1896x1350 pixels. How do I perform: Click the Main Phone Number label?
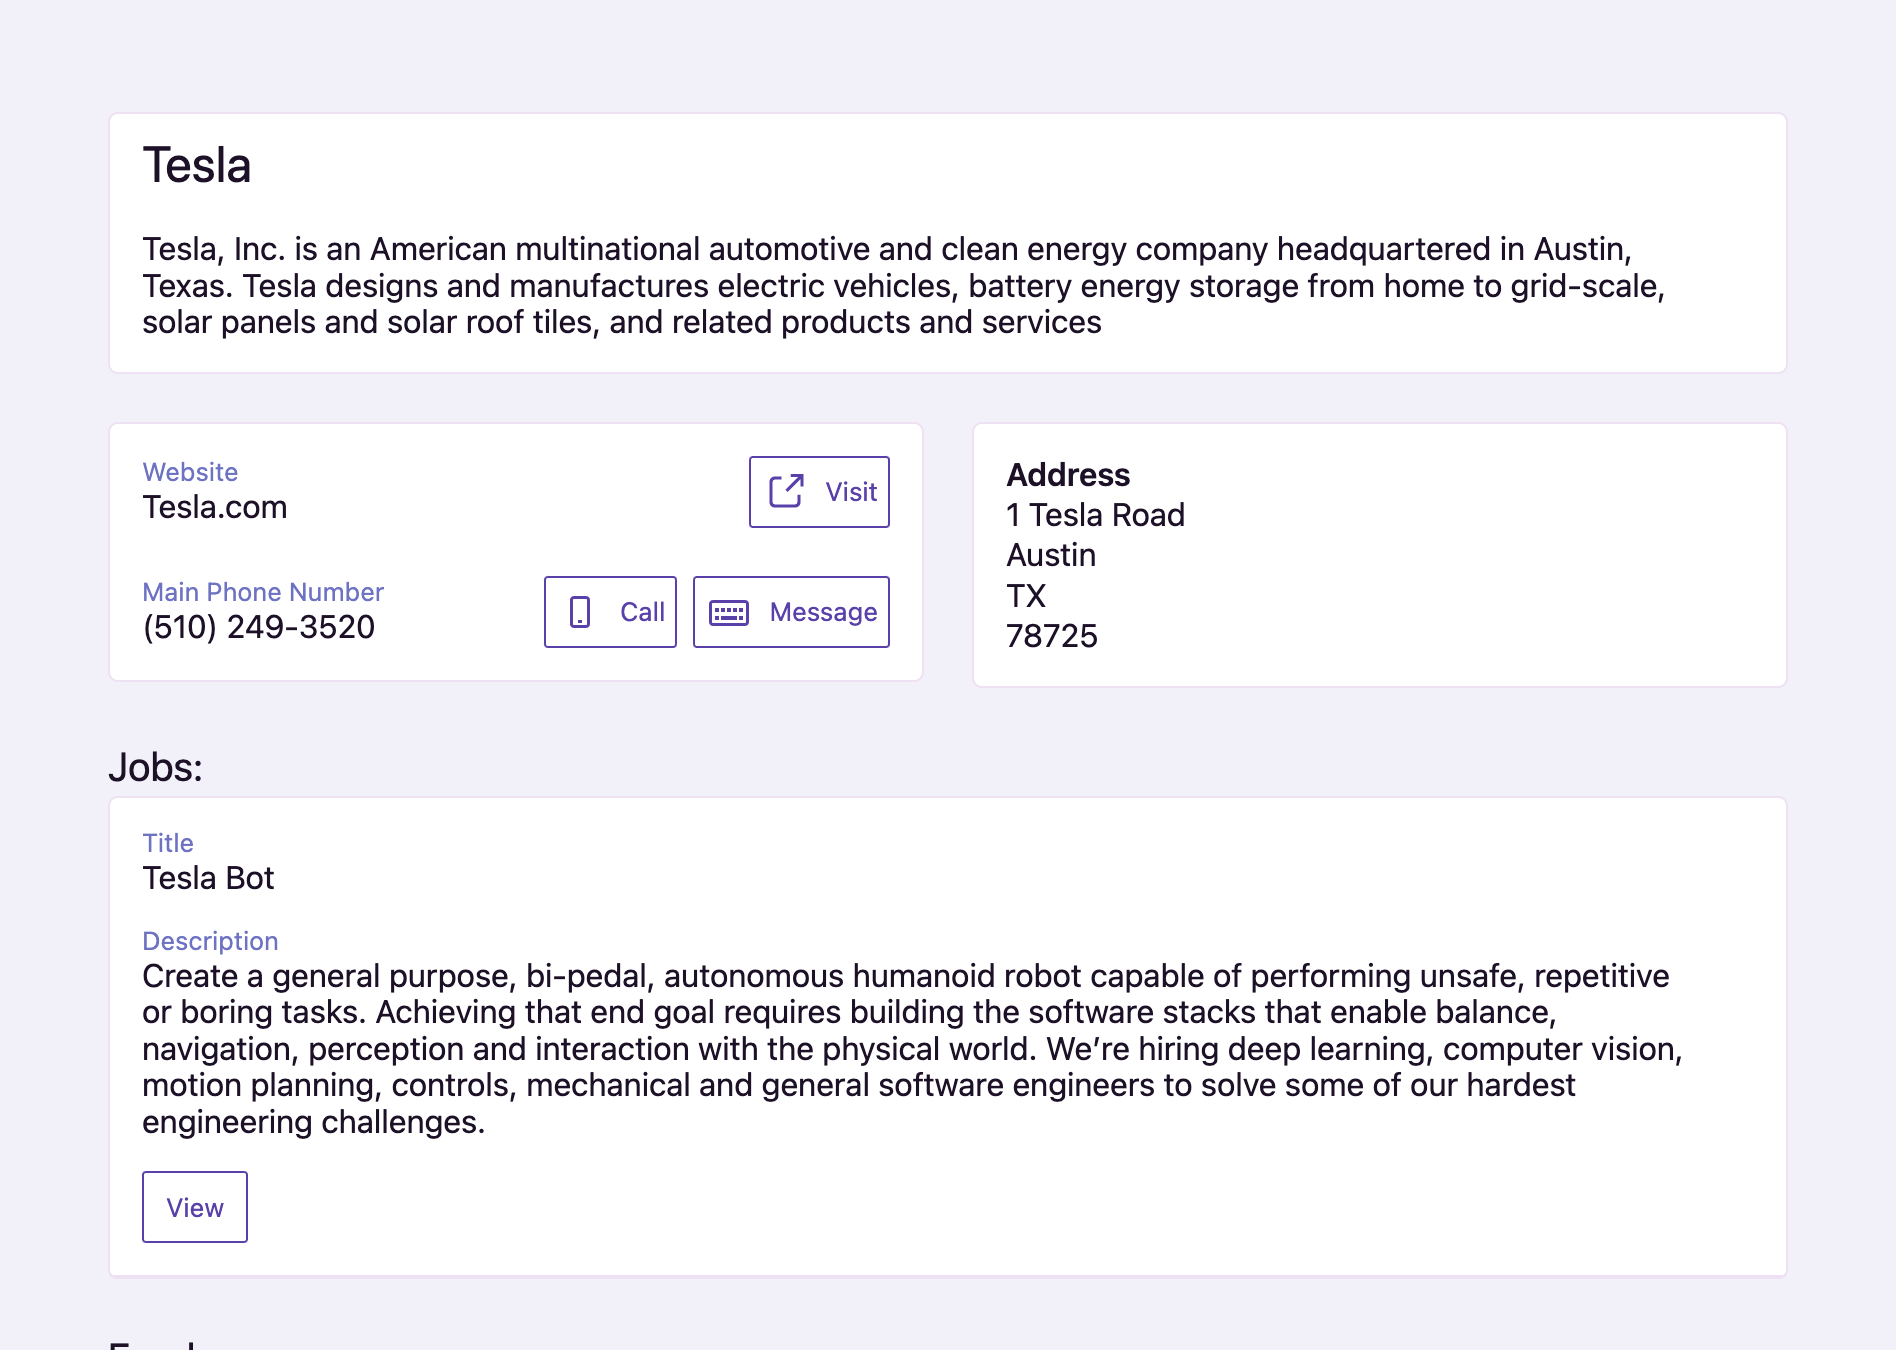262,592
